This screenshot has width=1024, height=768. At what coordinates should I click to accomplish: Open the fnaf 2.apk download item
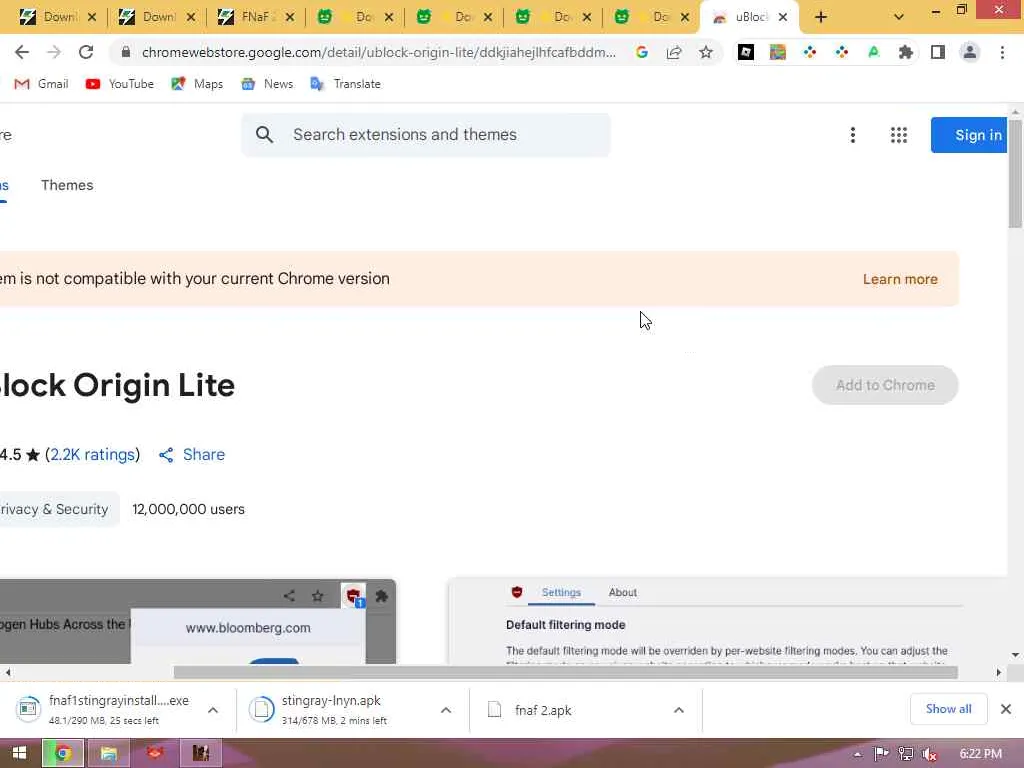[x=543, y=710]
